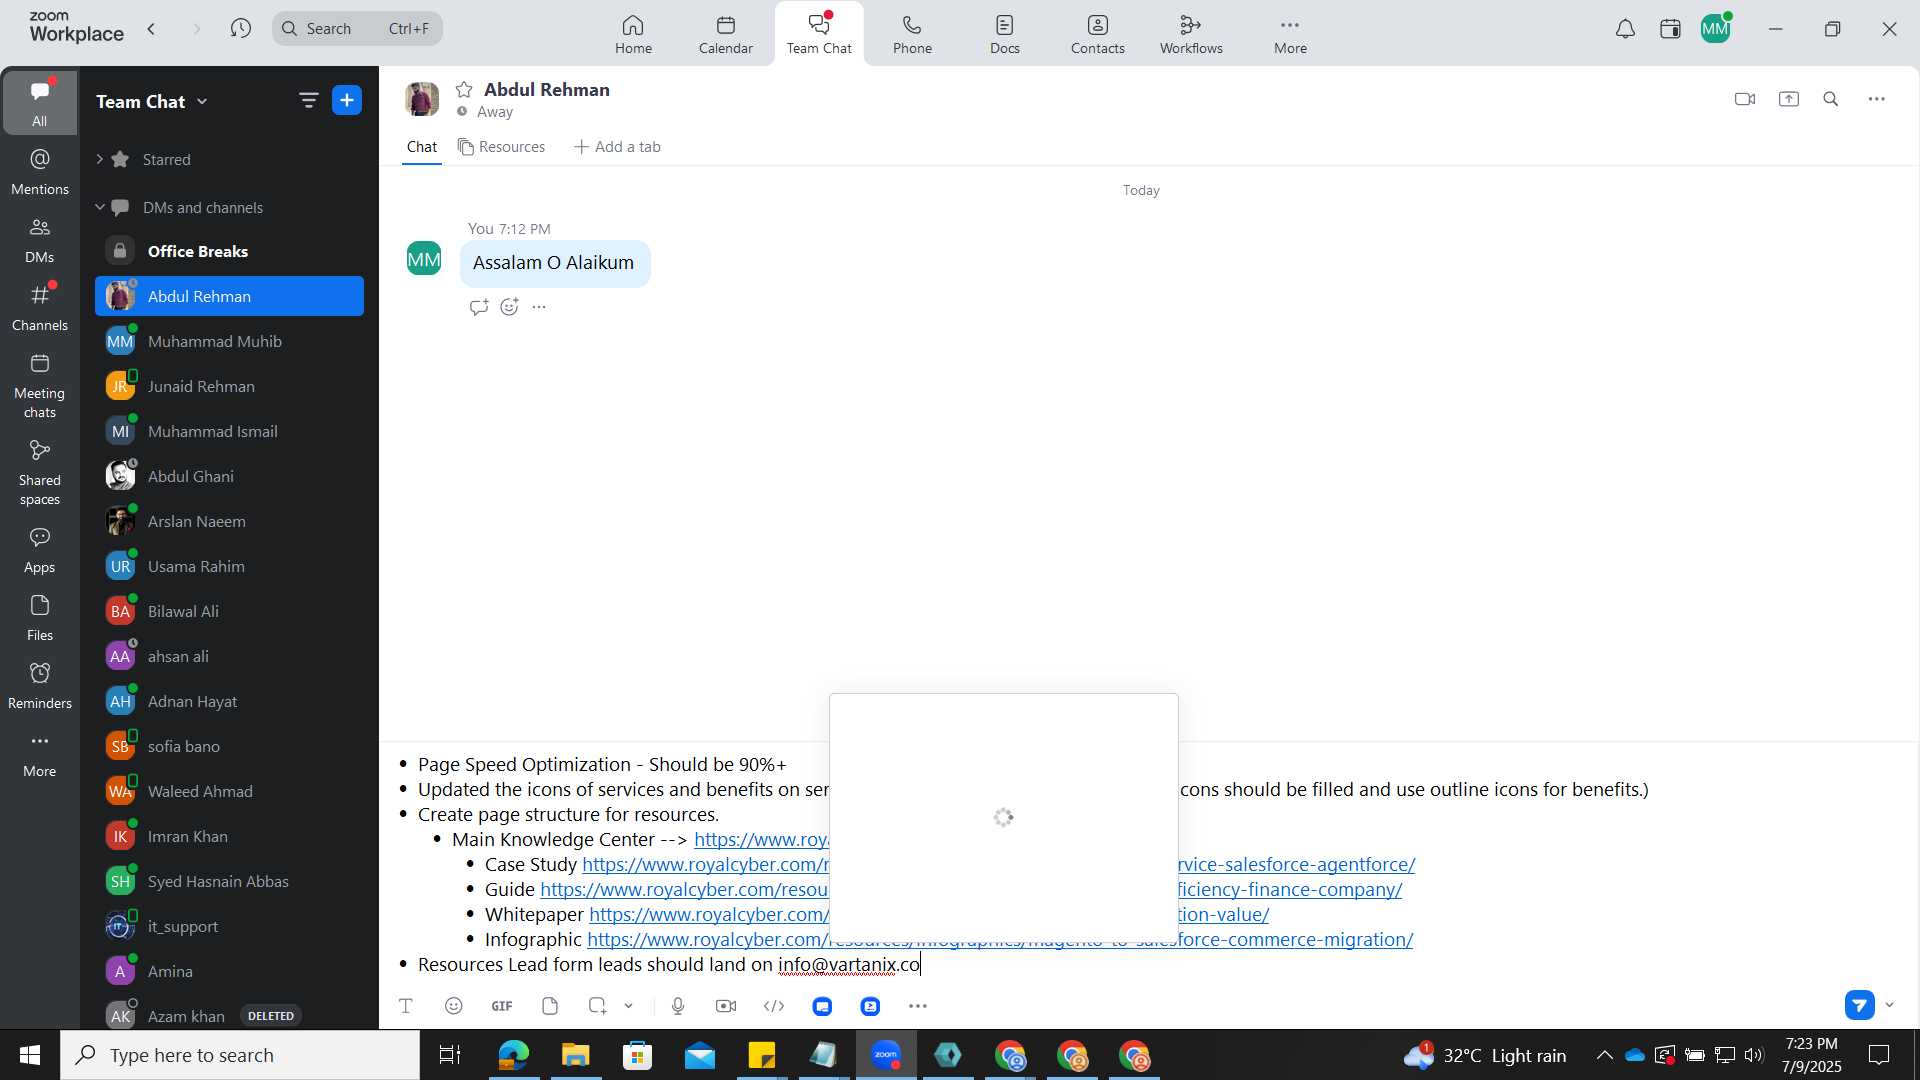Open notifications bell icon
Viewport: 1920px width, 1080px height.
(1626, 29)
